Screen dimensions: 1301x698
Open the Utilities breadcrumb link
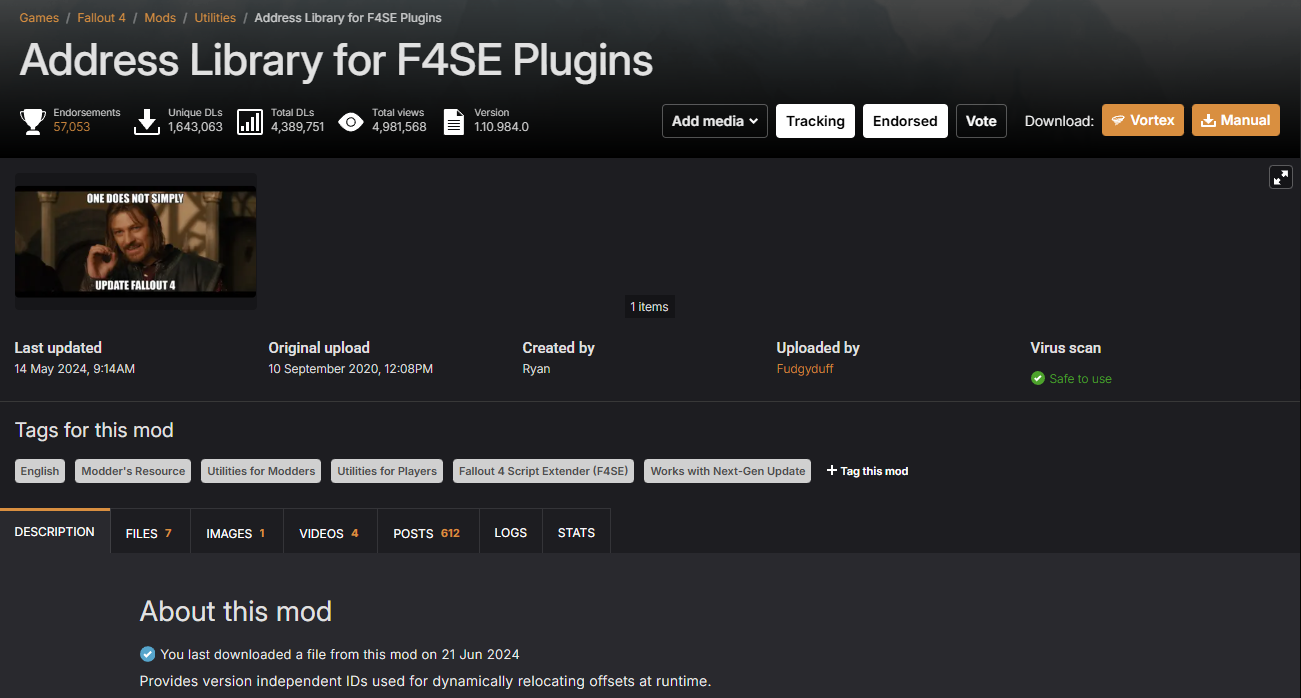[215, 18]
